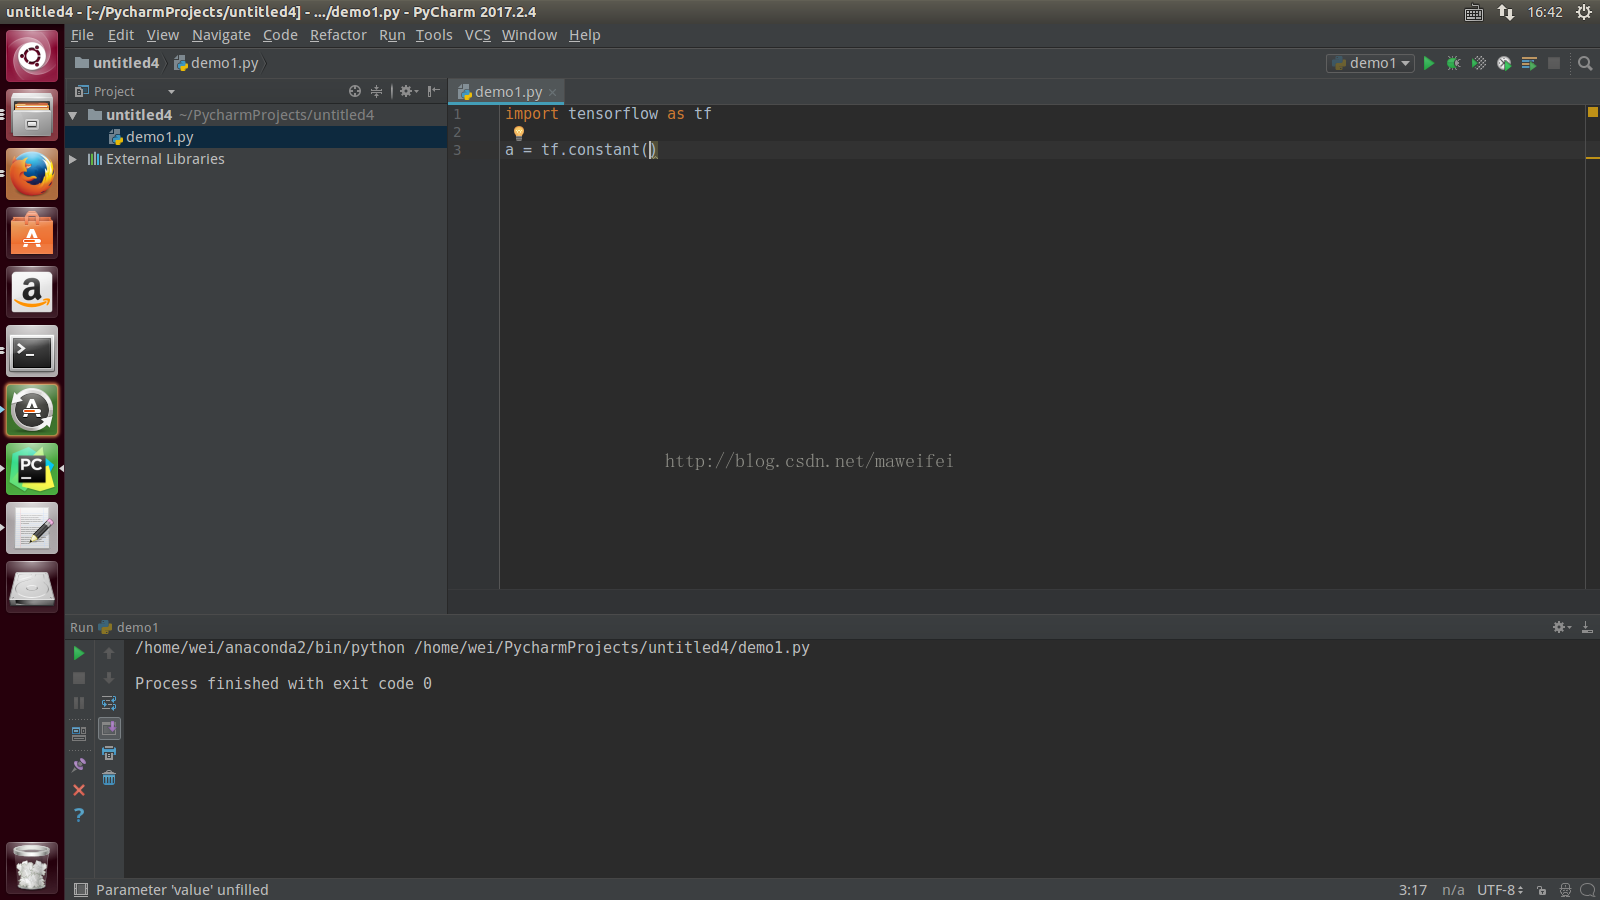Collapse the untitled4 project tree node
This screenshot has width=1600, height=900.
point(73,115)
